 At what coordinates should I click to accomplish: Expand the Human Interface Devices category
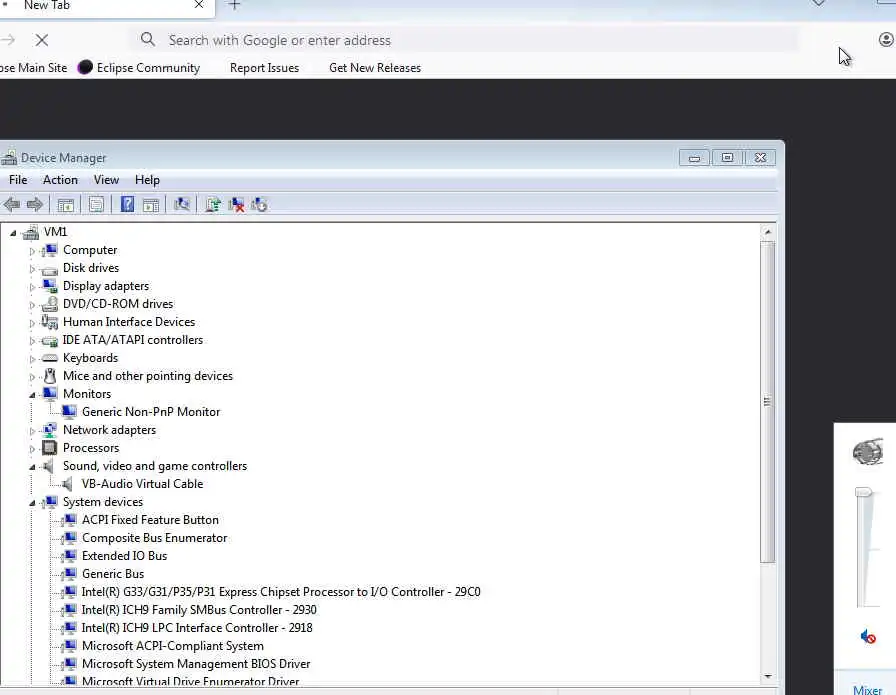click(x=32, y=323)
